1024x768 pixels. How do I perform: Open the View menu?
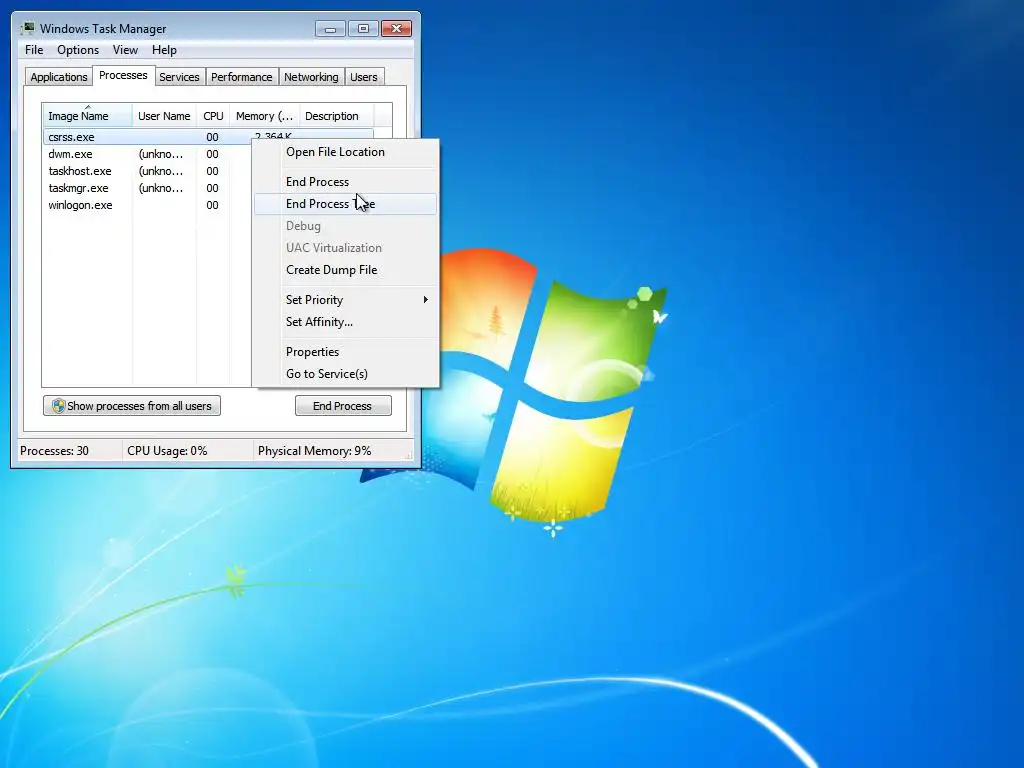coord(125,50)
